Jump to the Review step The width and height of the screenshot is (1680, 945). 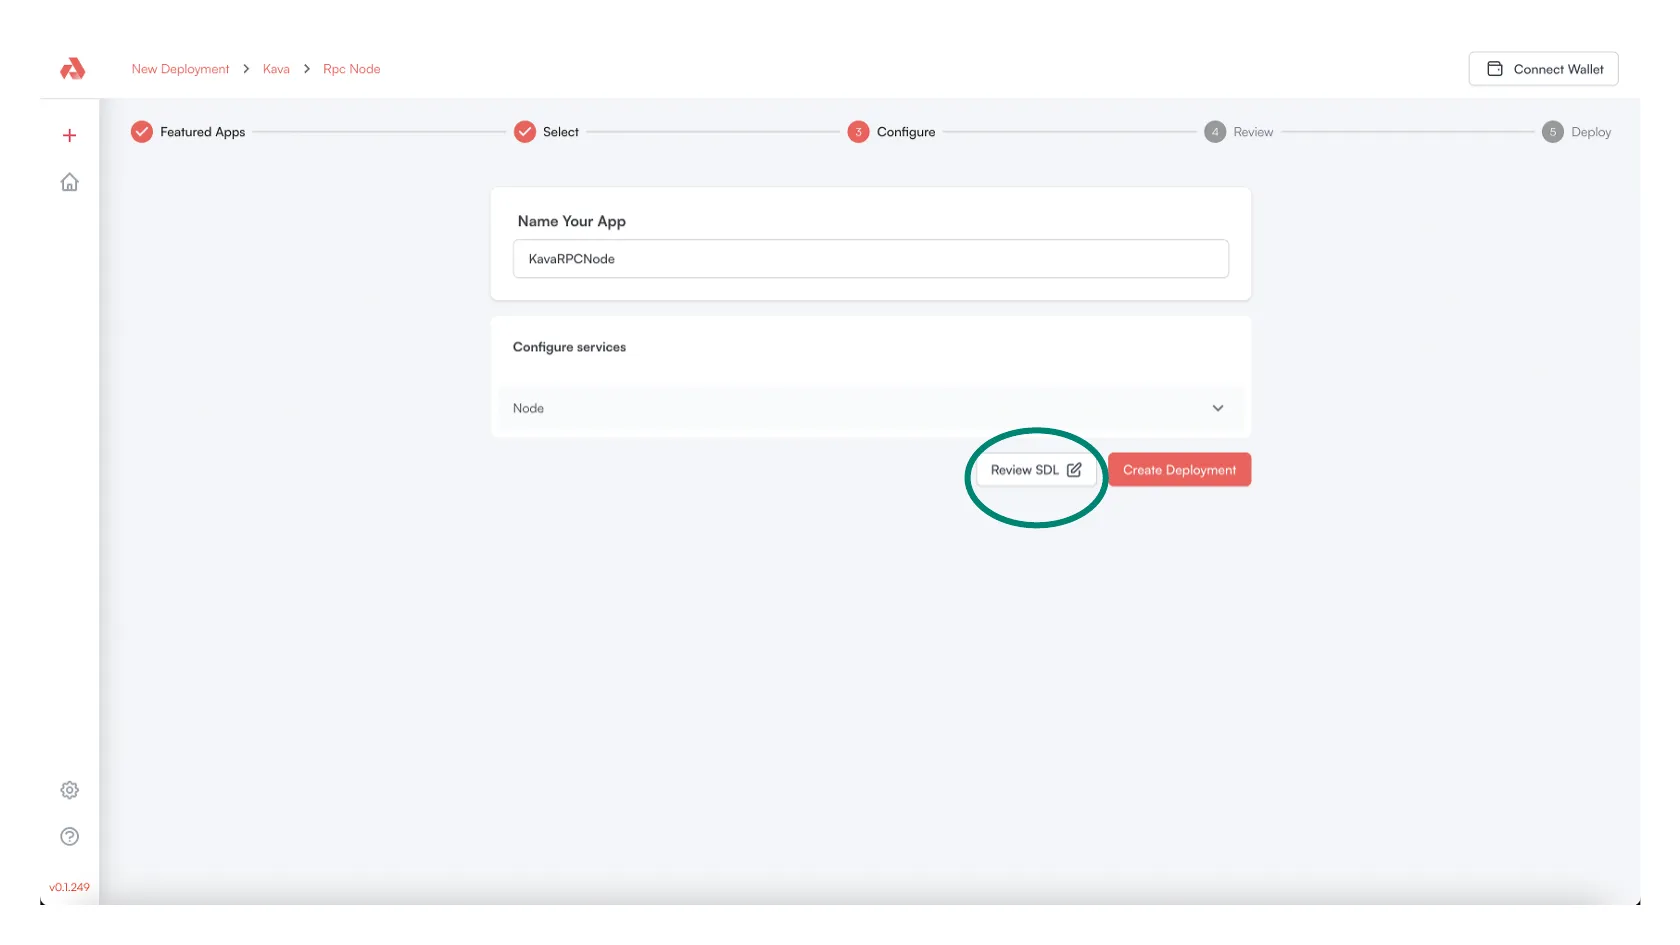point(1252,132)
